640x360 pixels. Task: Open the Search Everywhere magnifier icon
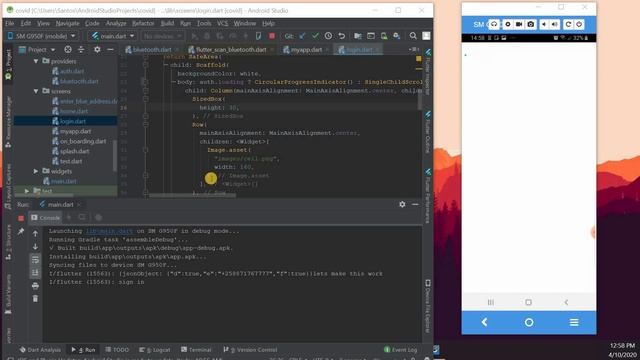point(413,36)
